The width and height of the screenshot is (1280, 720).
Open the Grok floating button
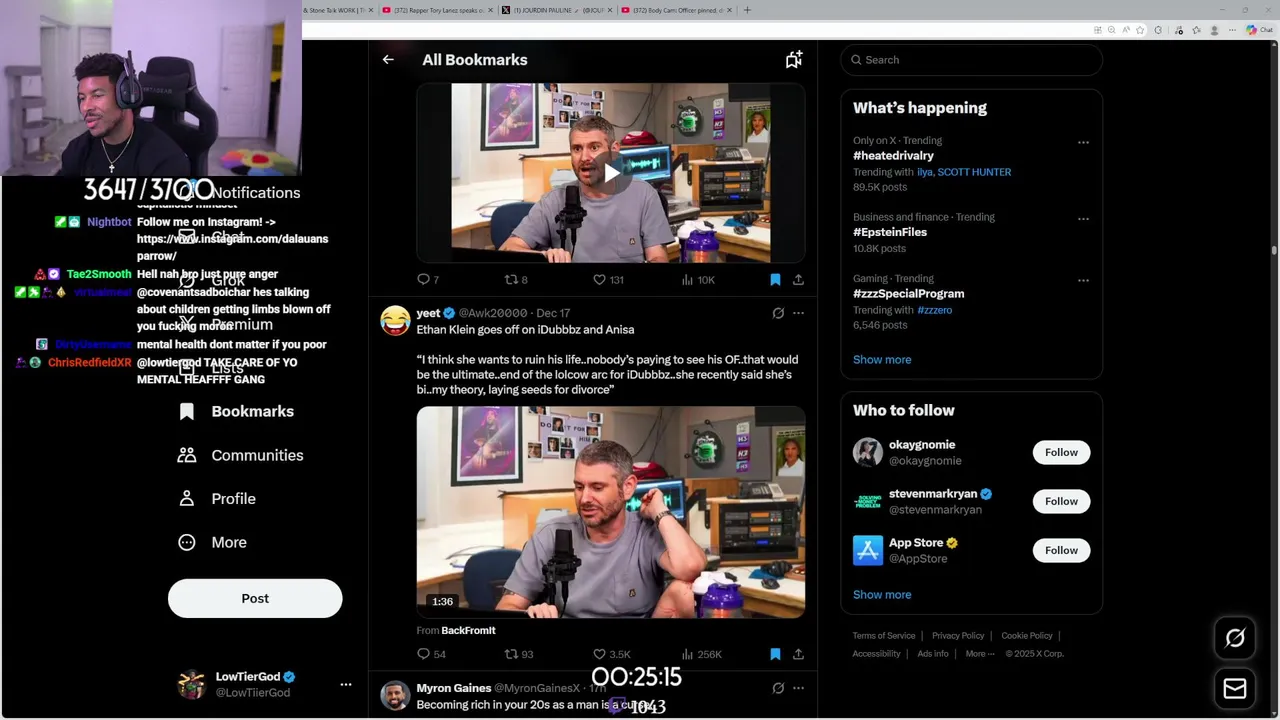(x=1235, y=638)
